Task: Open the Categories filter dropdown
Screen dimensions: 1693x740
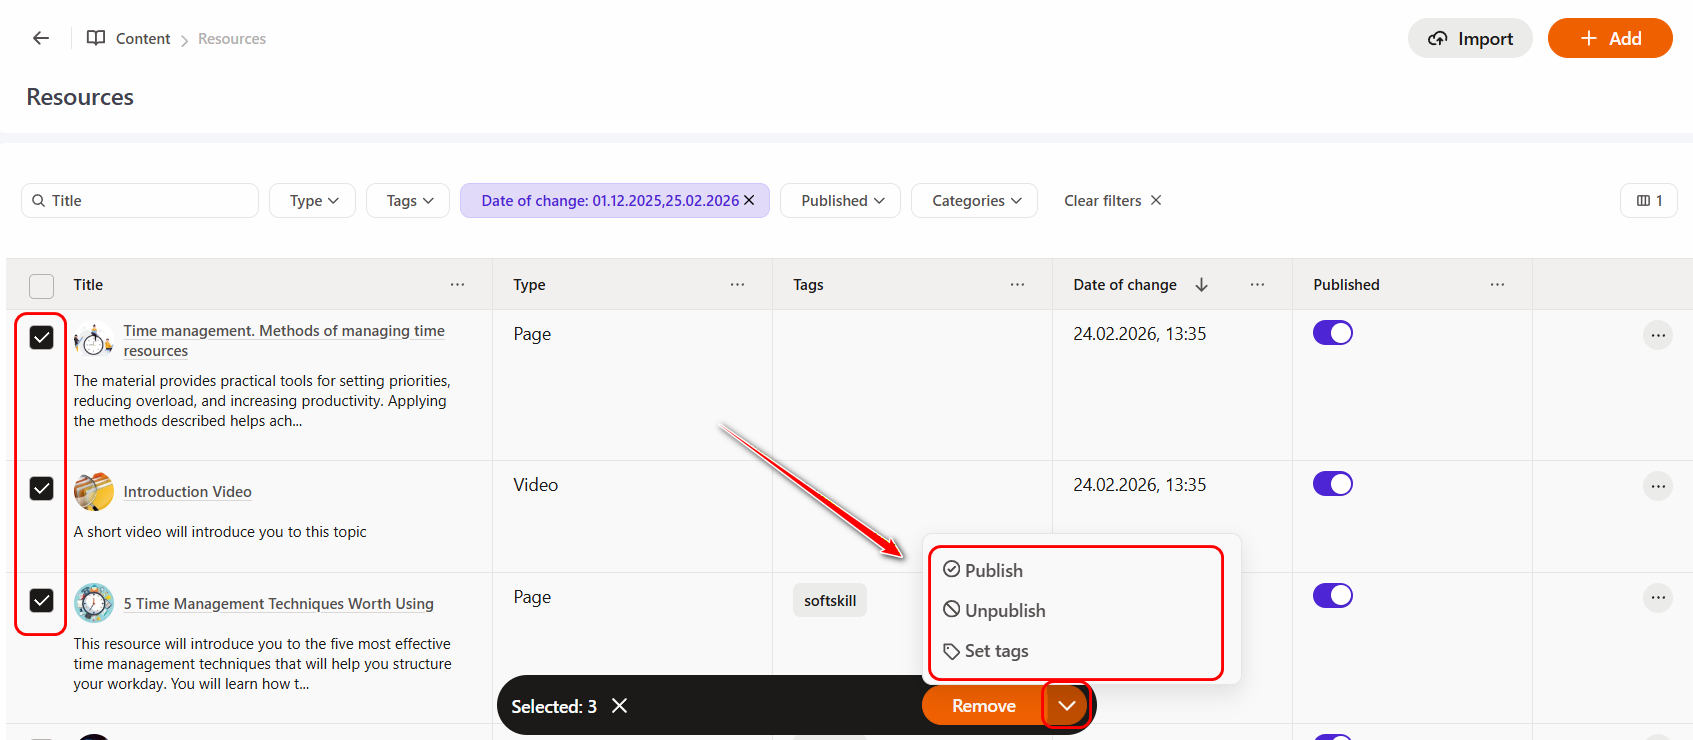Action: coord(975,201)
